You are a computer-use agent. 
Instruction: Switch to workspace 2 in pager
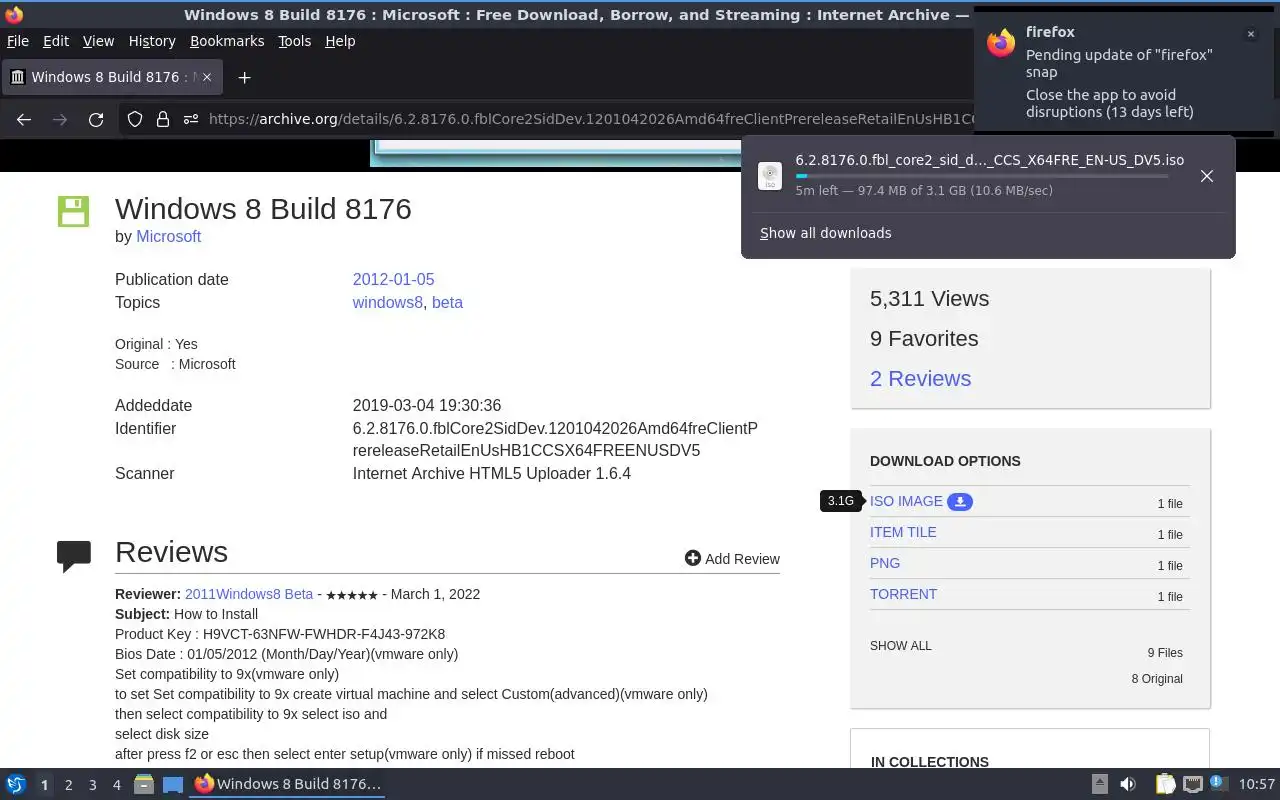[x=68, y=785]
